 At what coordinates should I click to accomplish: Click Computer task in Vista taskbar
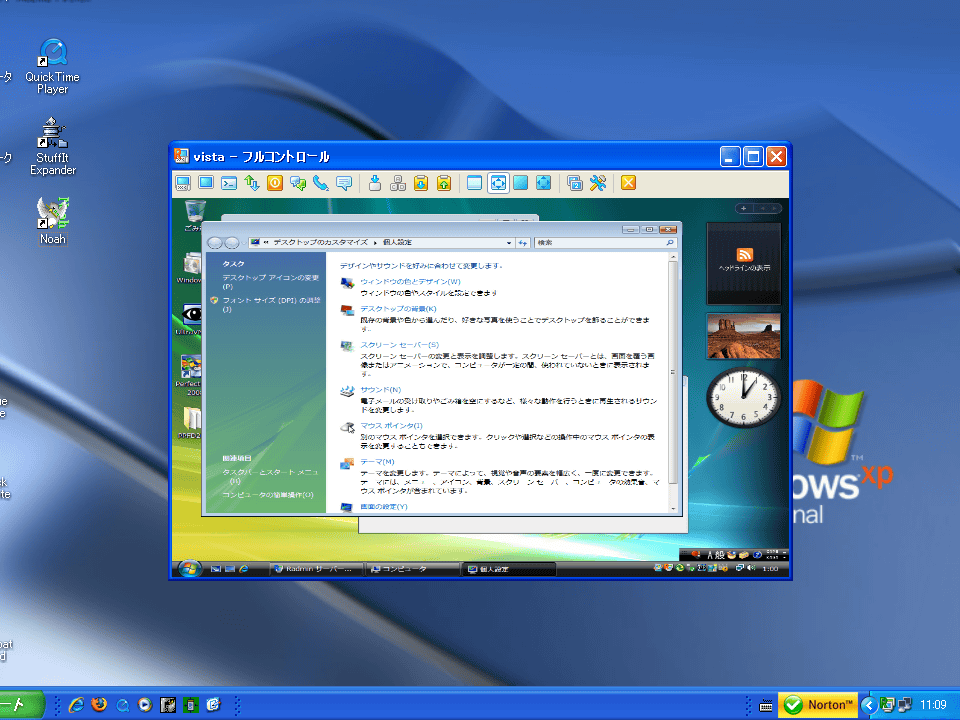(412, 569)
